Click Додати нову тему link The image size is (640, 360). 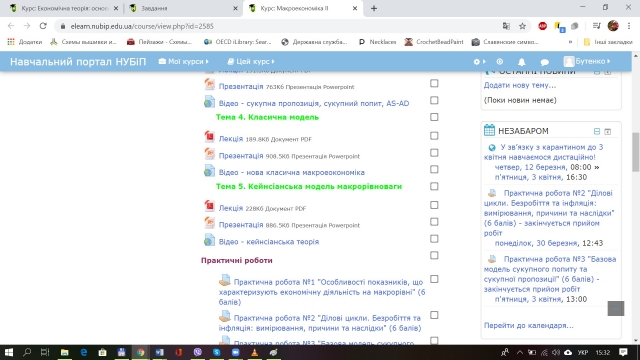pyautogui.click(x=520, y=85)
